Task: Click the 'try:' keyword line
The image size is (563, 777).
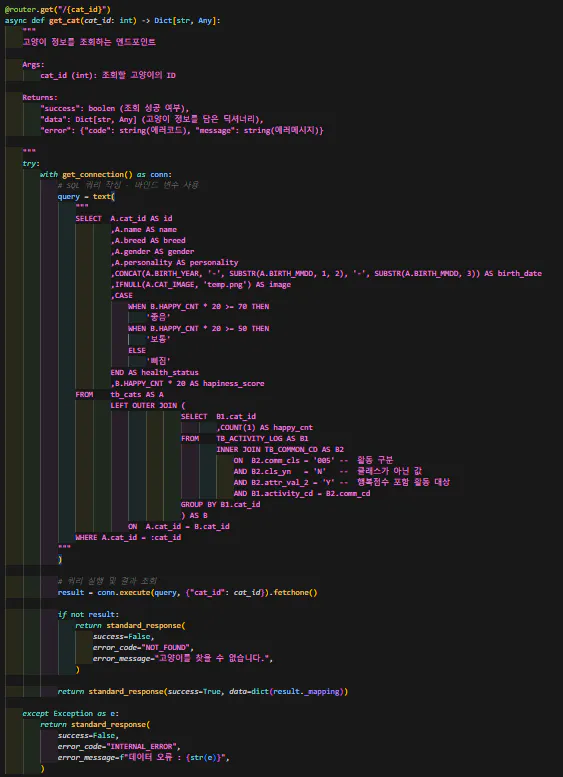Action: point(31,164)
